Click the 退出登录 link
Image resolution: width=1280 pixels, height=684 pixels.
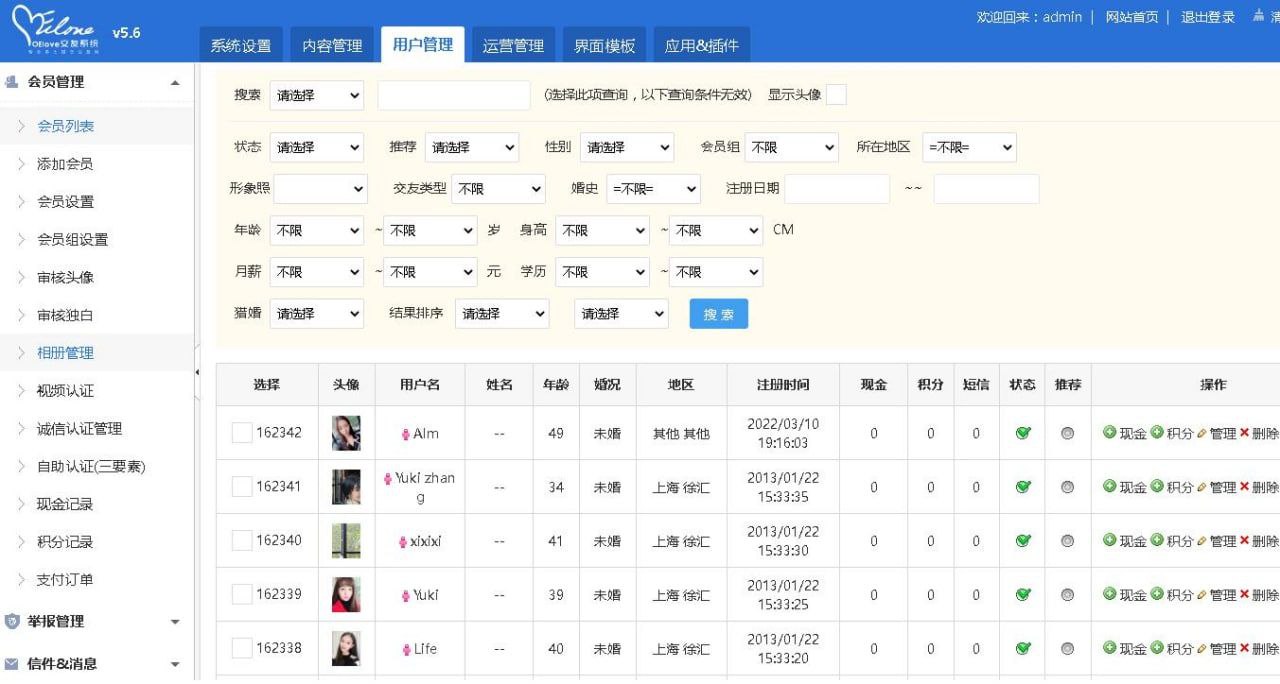[1207, 17]
